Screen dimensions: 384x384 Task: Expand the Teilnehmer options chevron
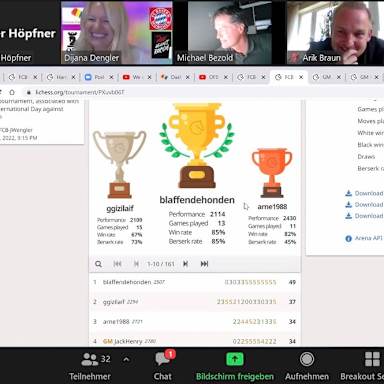coord(126,359)
